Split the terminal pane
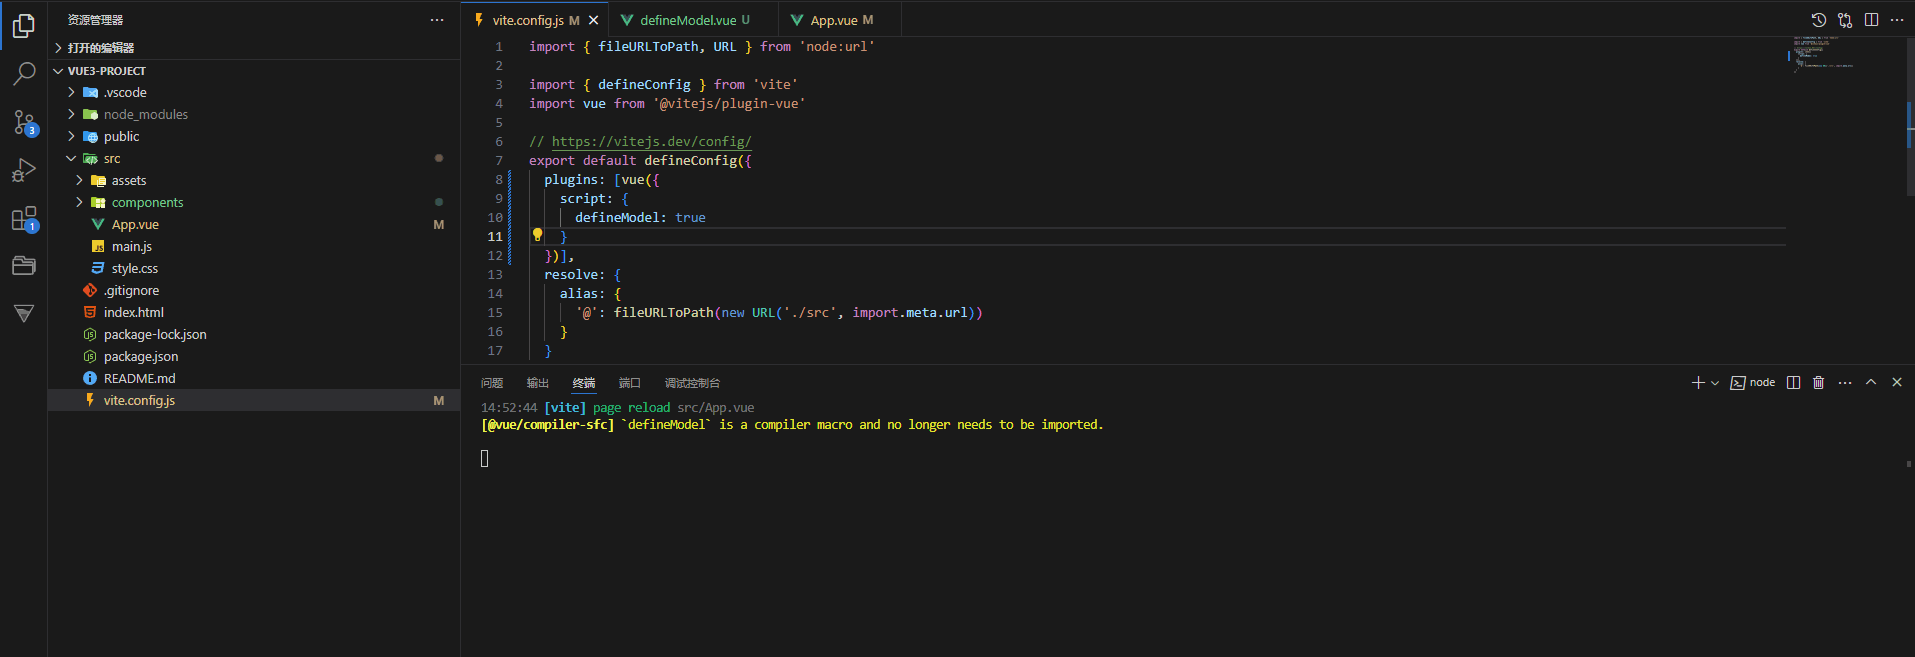Viewport: 1915px width, 657px height. (x=1794, y=382)
